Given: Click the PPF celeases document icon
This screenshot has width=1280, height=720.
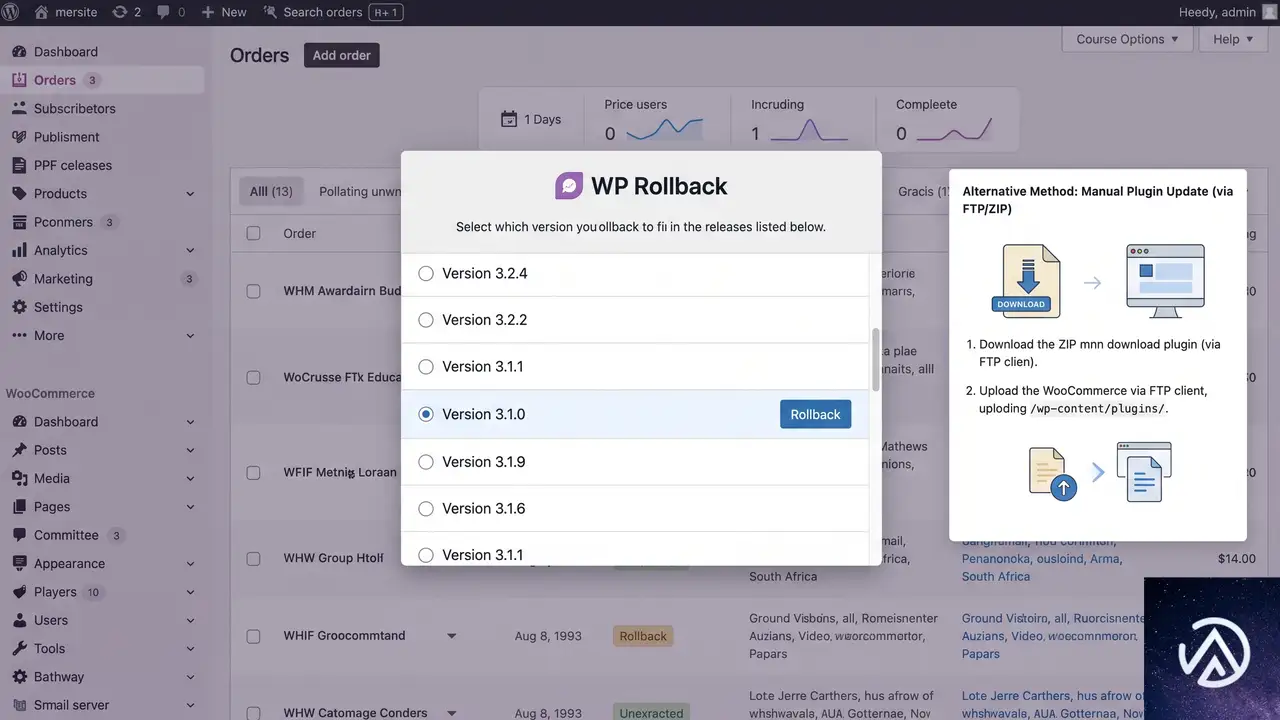Looking at the screenshot, I should point(19,165).
